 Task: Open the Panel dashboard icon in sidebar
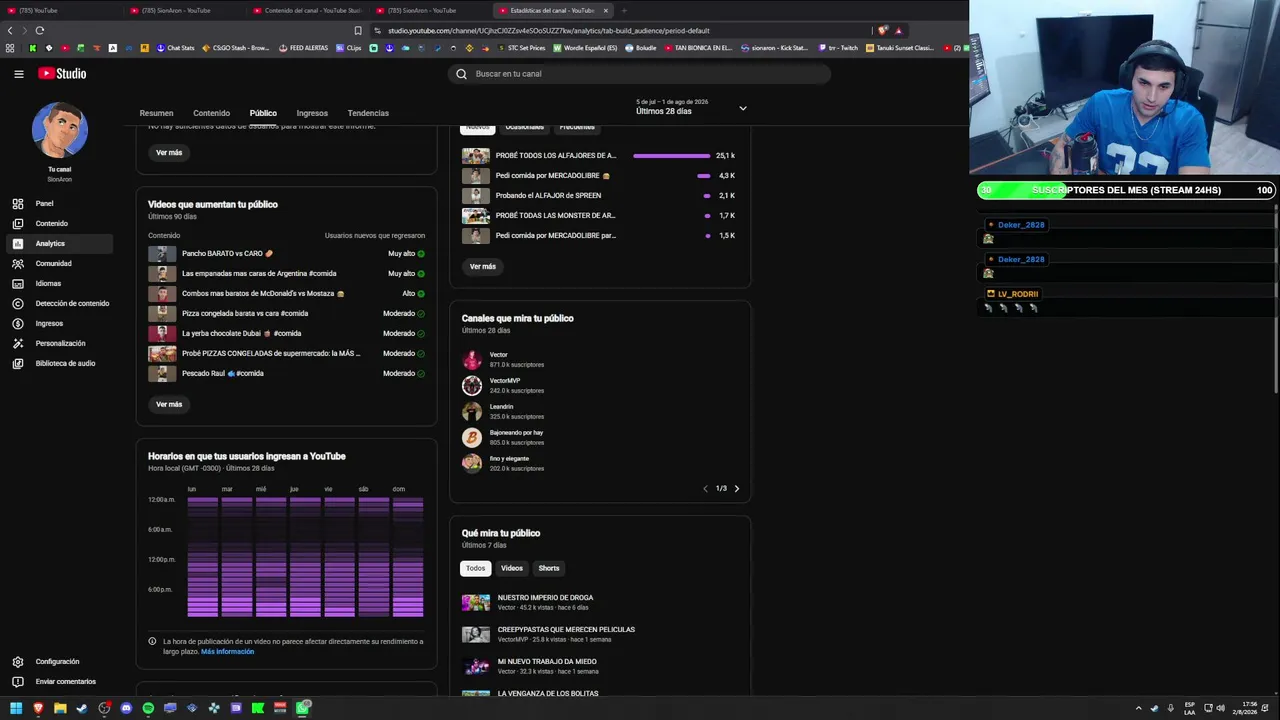(x=17, y=204)
